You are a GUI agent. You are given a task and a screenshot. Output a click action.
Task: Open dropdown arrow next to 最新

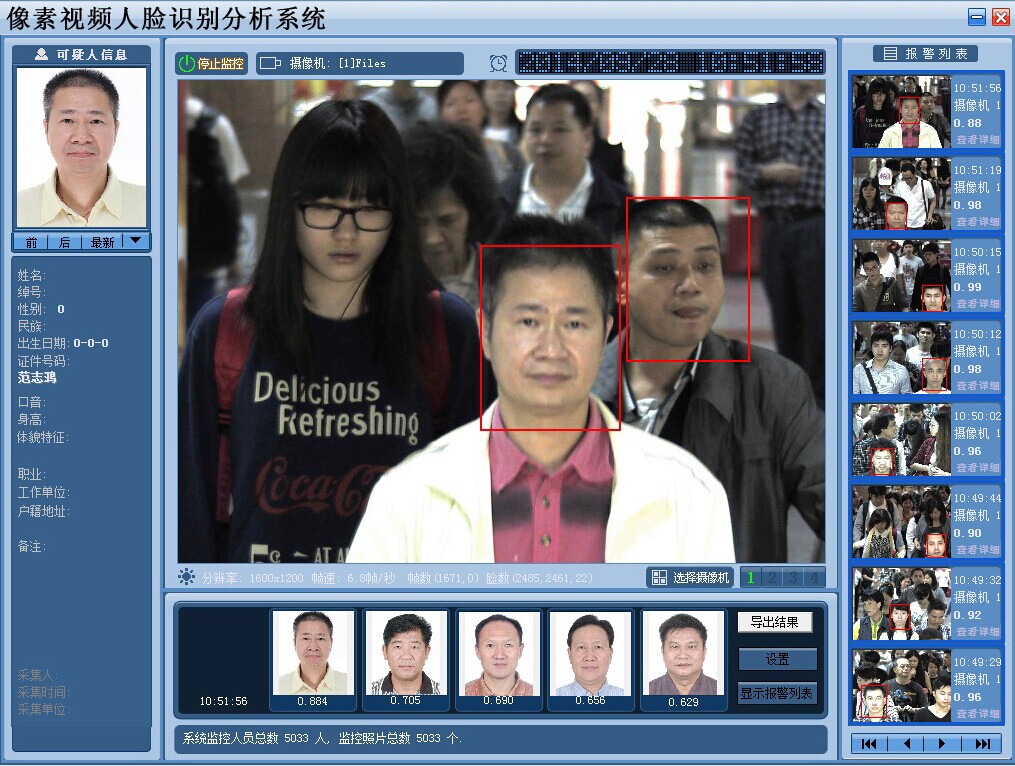click(x=135, y=242)
